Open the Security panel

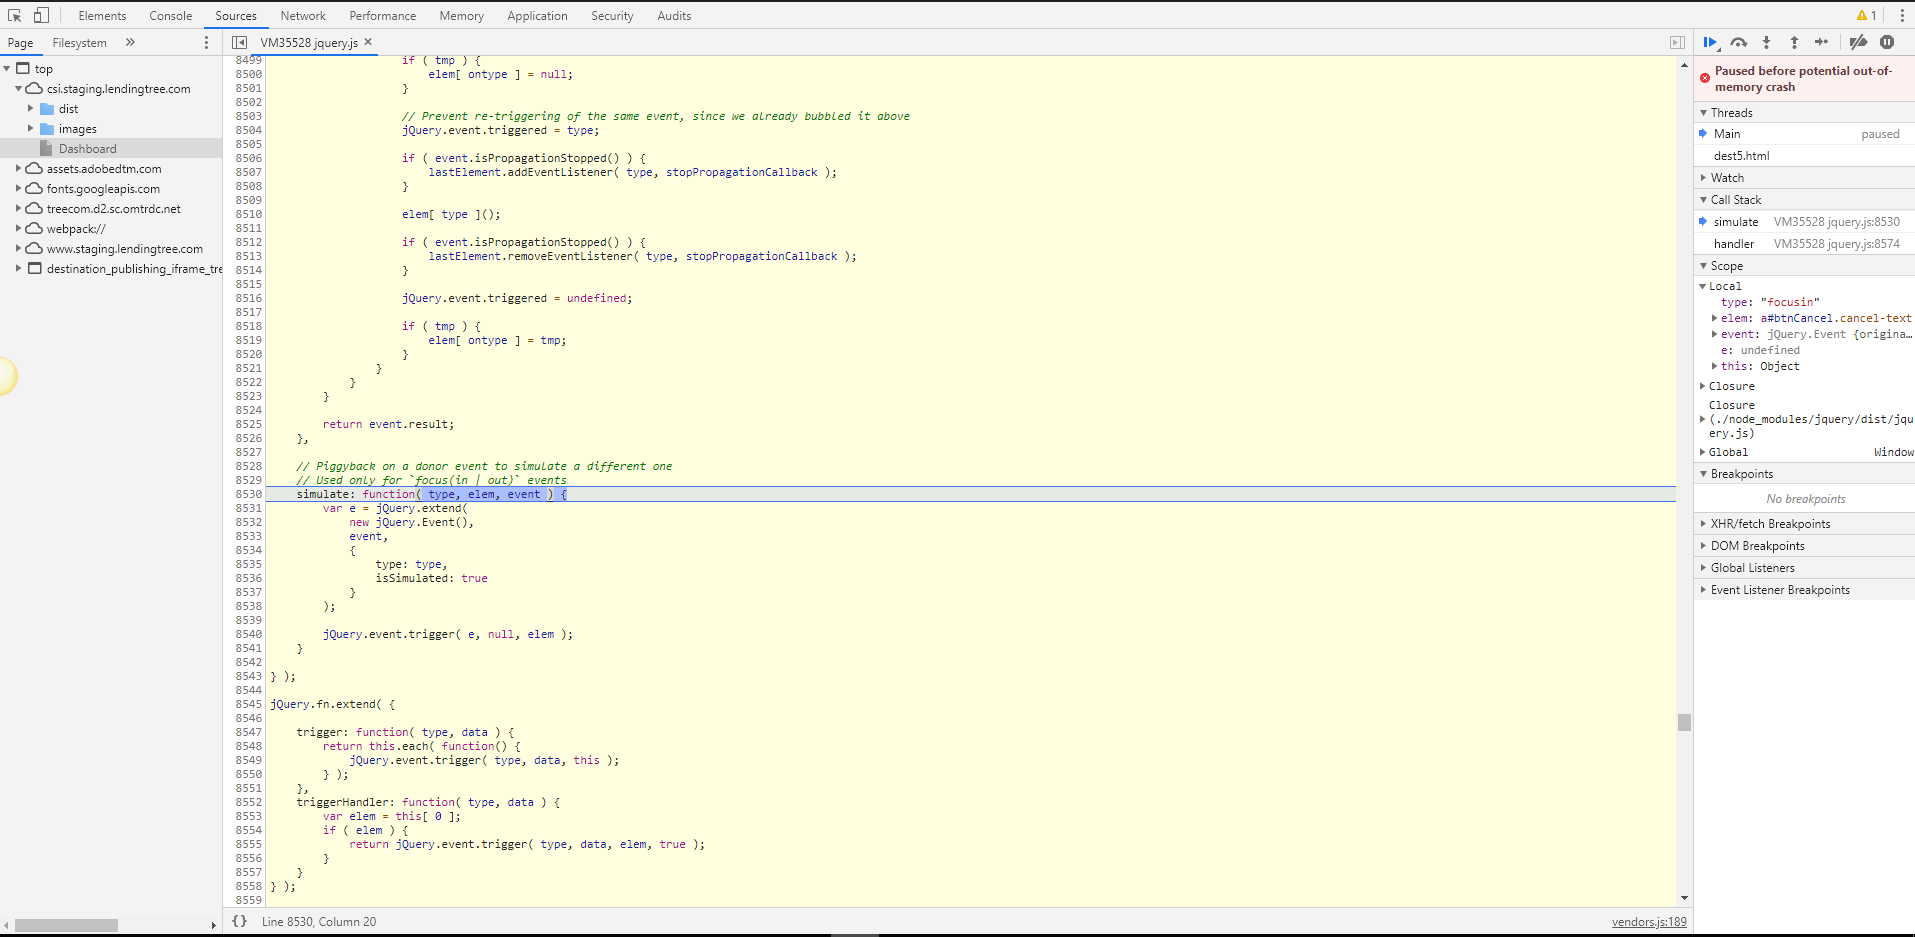pyautogui.click(x=612, y=15)
